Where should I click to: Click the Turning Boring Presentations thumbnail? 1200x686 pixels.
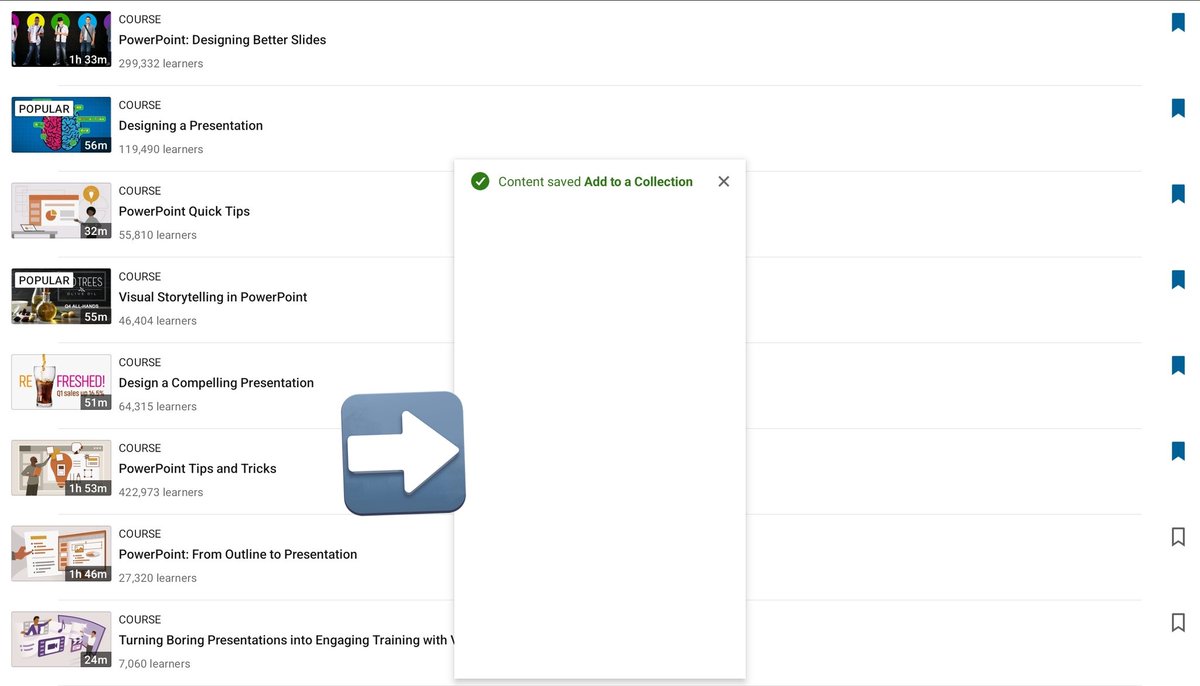click(61, 639)
